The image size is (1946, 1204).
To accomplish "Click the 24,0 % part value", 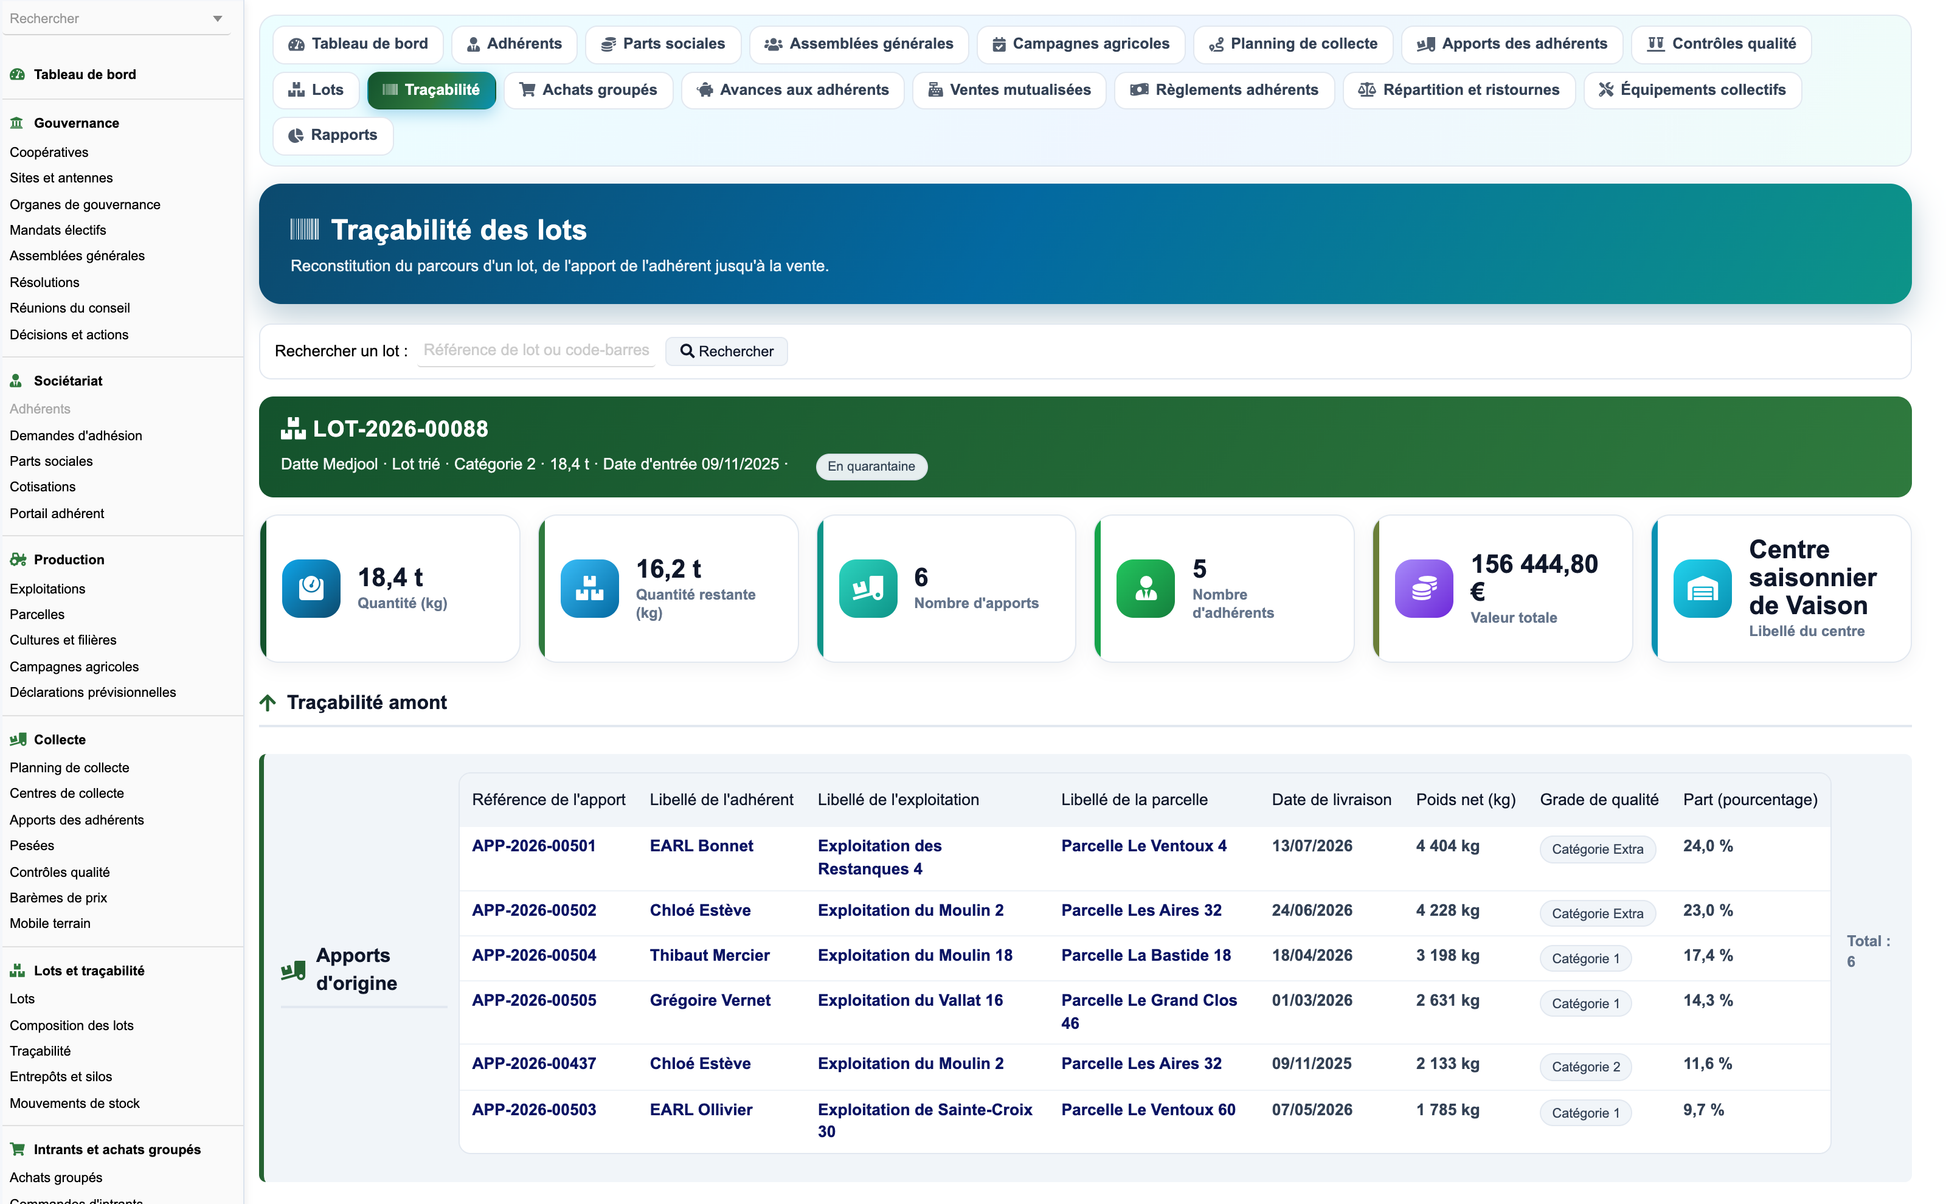I will pos(1708,846).
